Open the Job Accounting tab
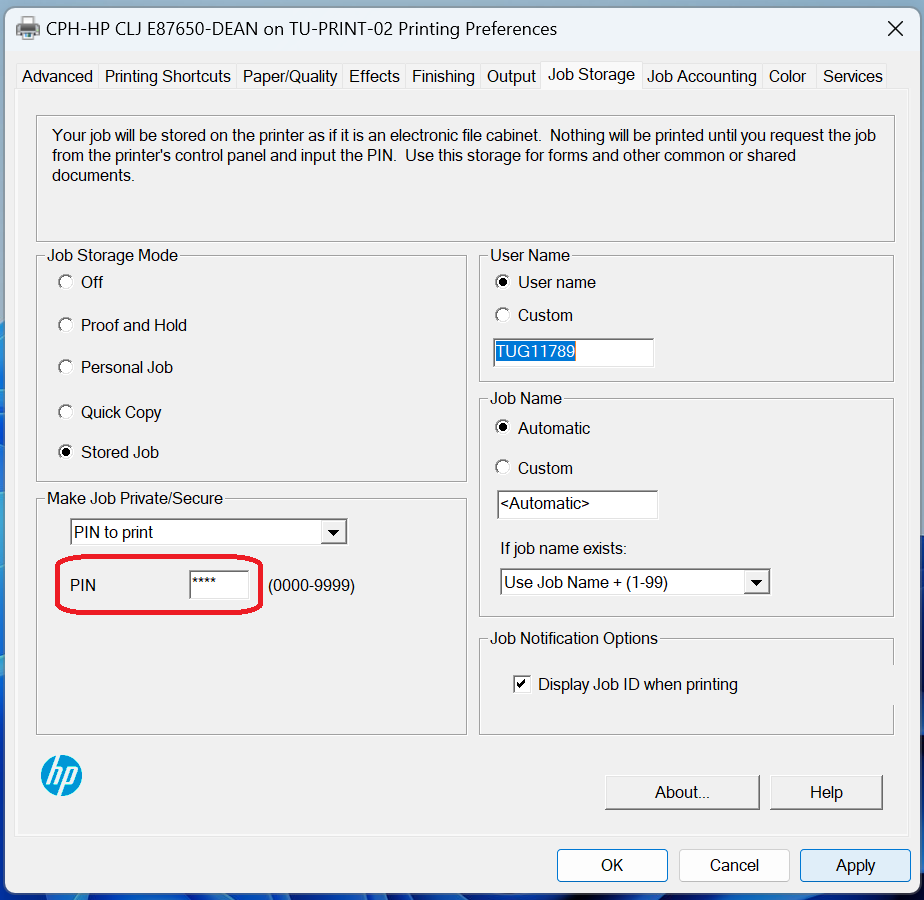The image size is (924, 900). (701, 77)
